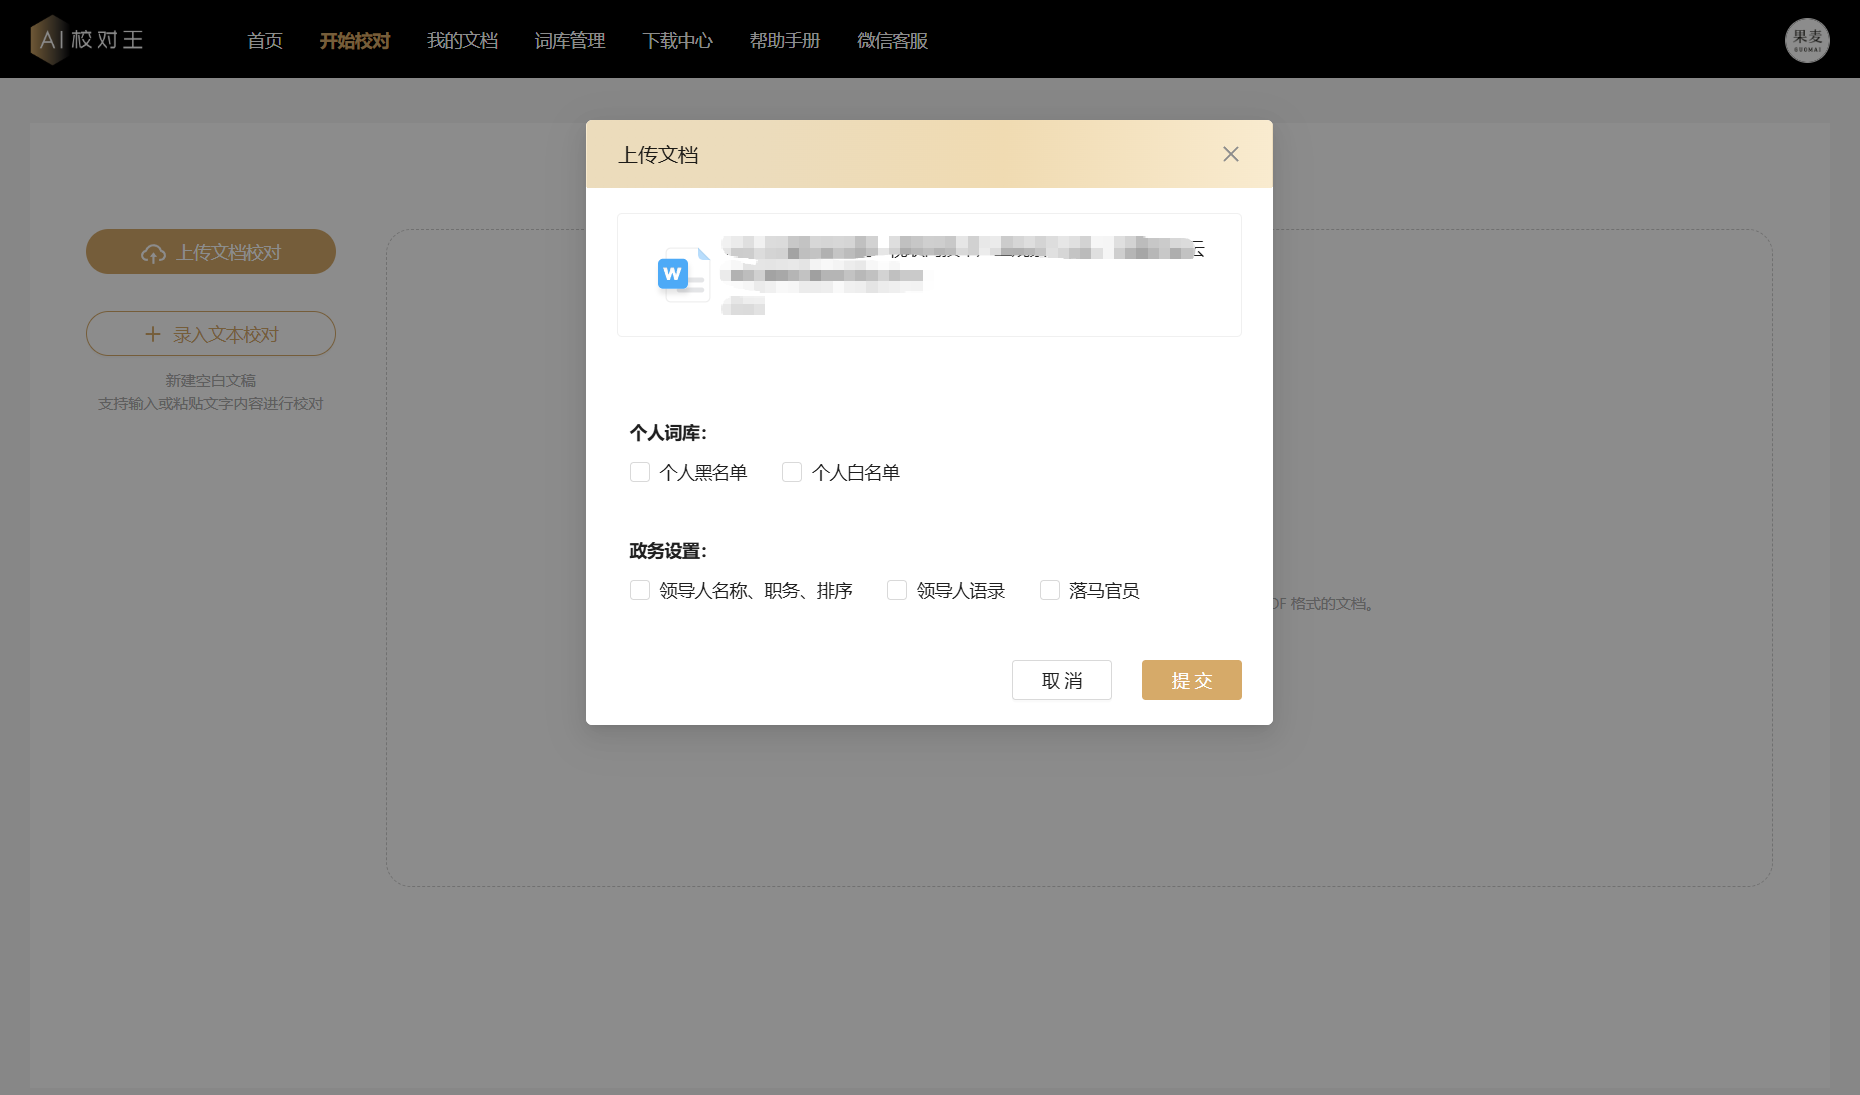Viewport: 1860px width, 1095px height.
Task: Open 下载中心 page
Action: click(677, 41)
